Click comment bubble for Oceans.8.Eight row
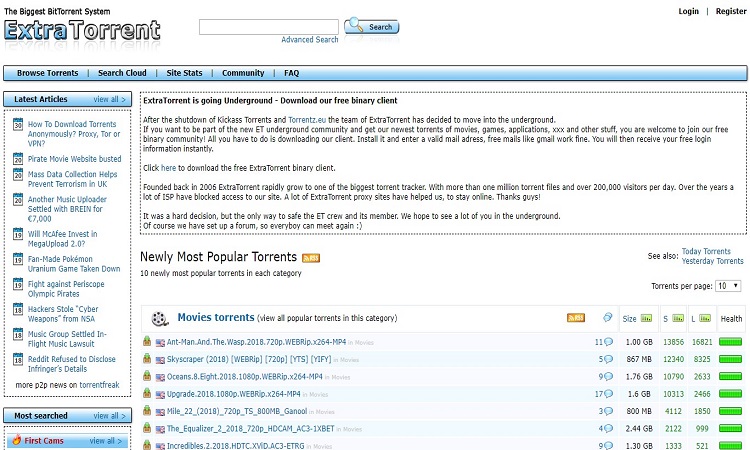Image resolution: width=750 pixels, height=450 pixels. coord(608,376)
